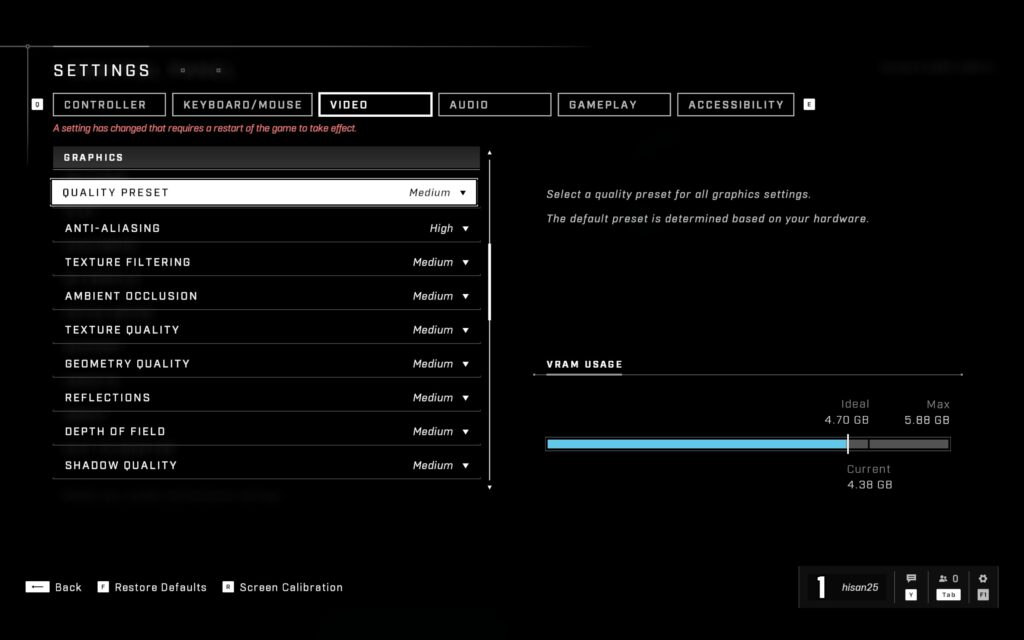
Task: Change the Texture Filtering setting
Action: tap(266, 262)
